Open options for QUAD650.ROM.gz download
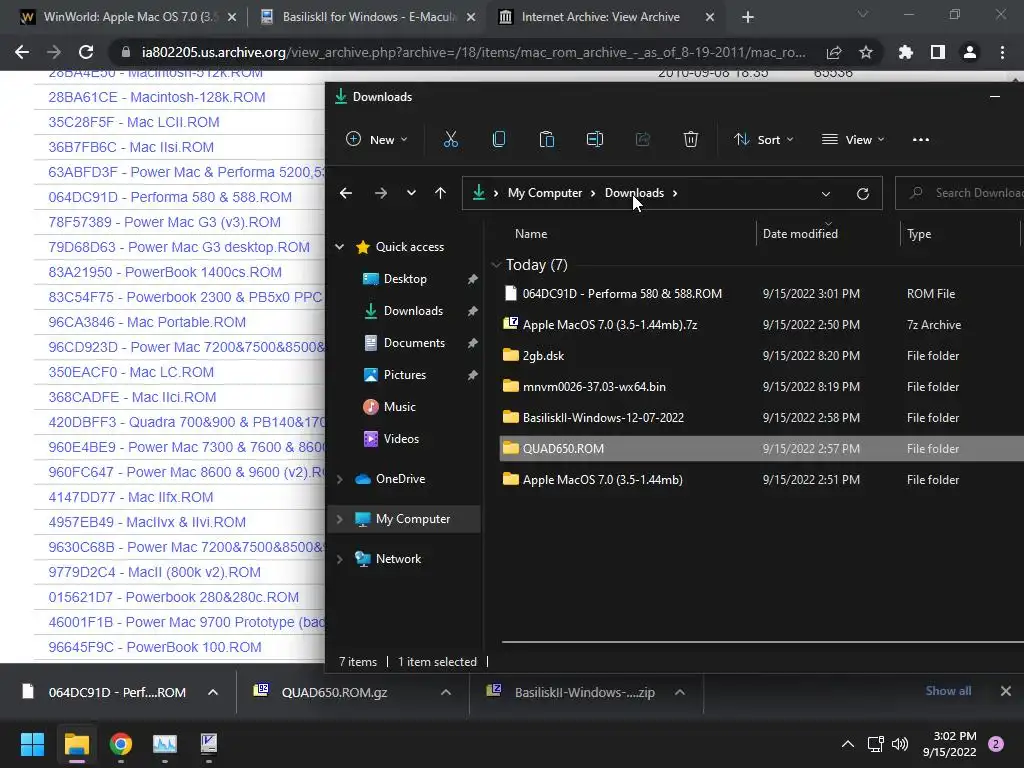The width and height of the screenshot is (1024, 768). [446, 692]
